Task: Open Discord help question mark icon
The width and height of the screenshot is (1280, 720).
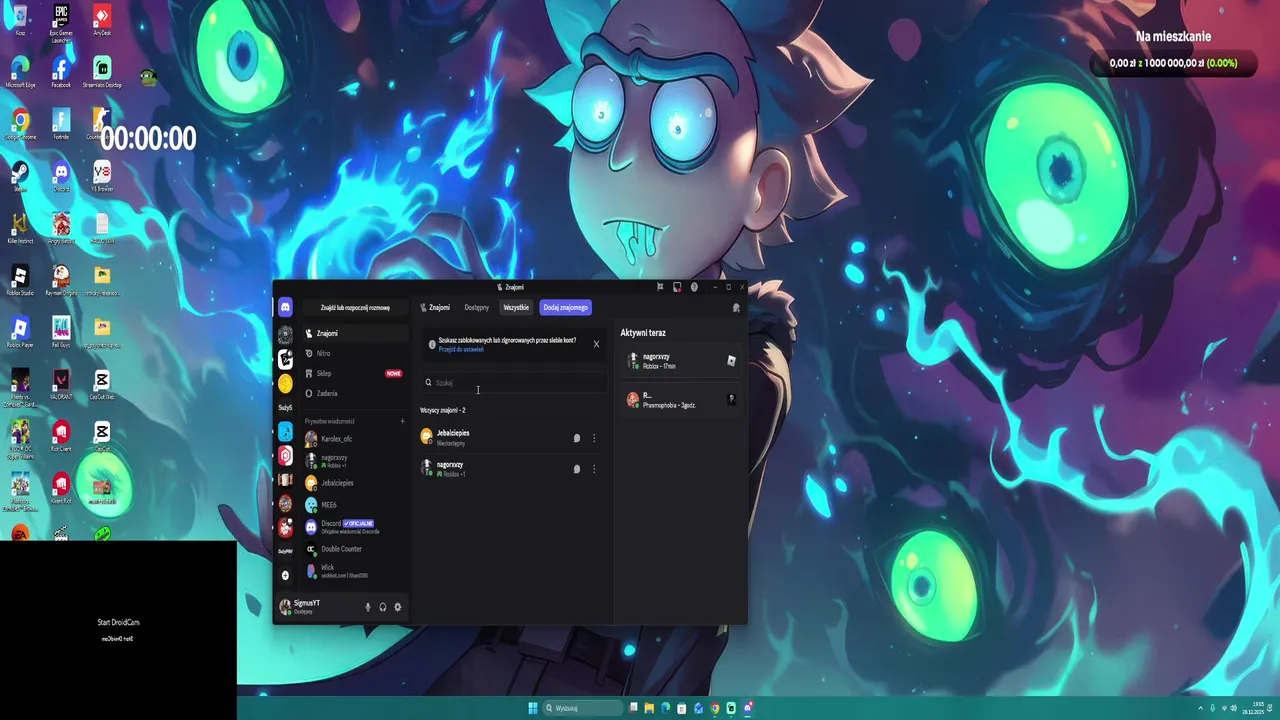Action: coord(694,287)
